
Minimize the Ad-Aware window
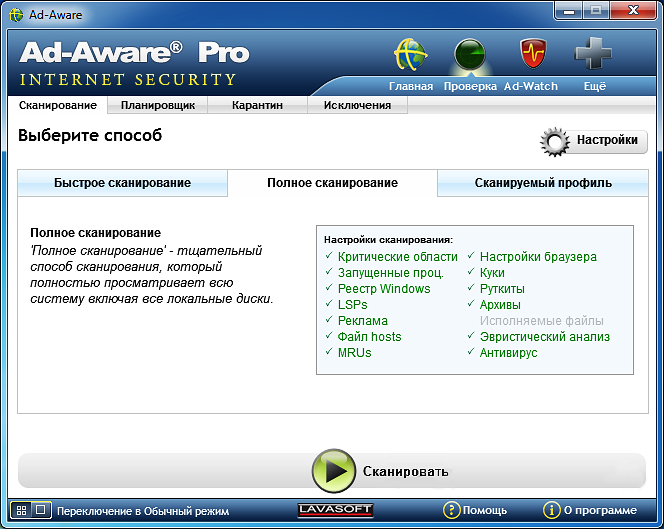coord(568,11)
